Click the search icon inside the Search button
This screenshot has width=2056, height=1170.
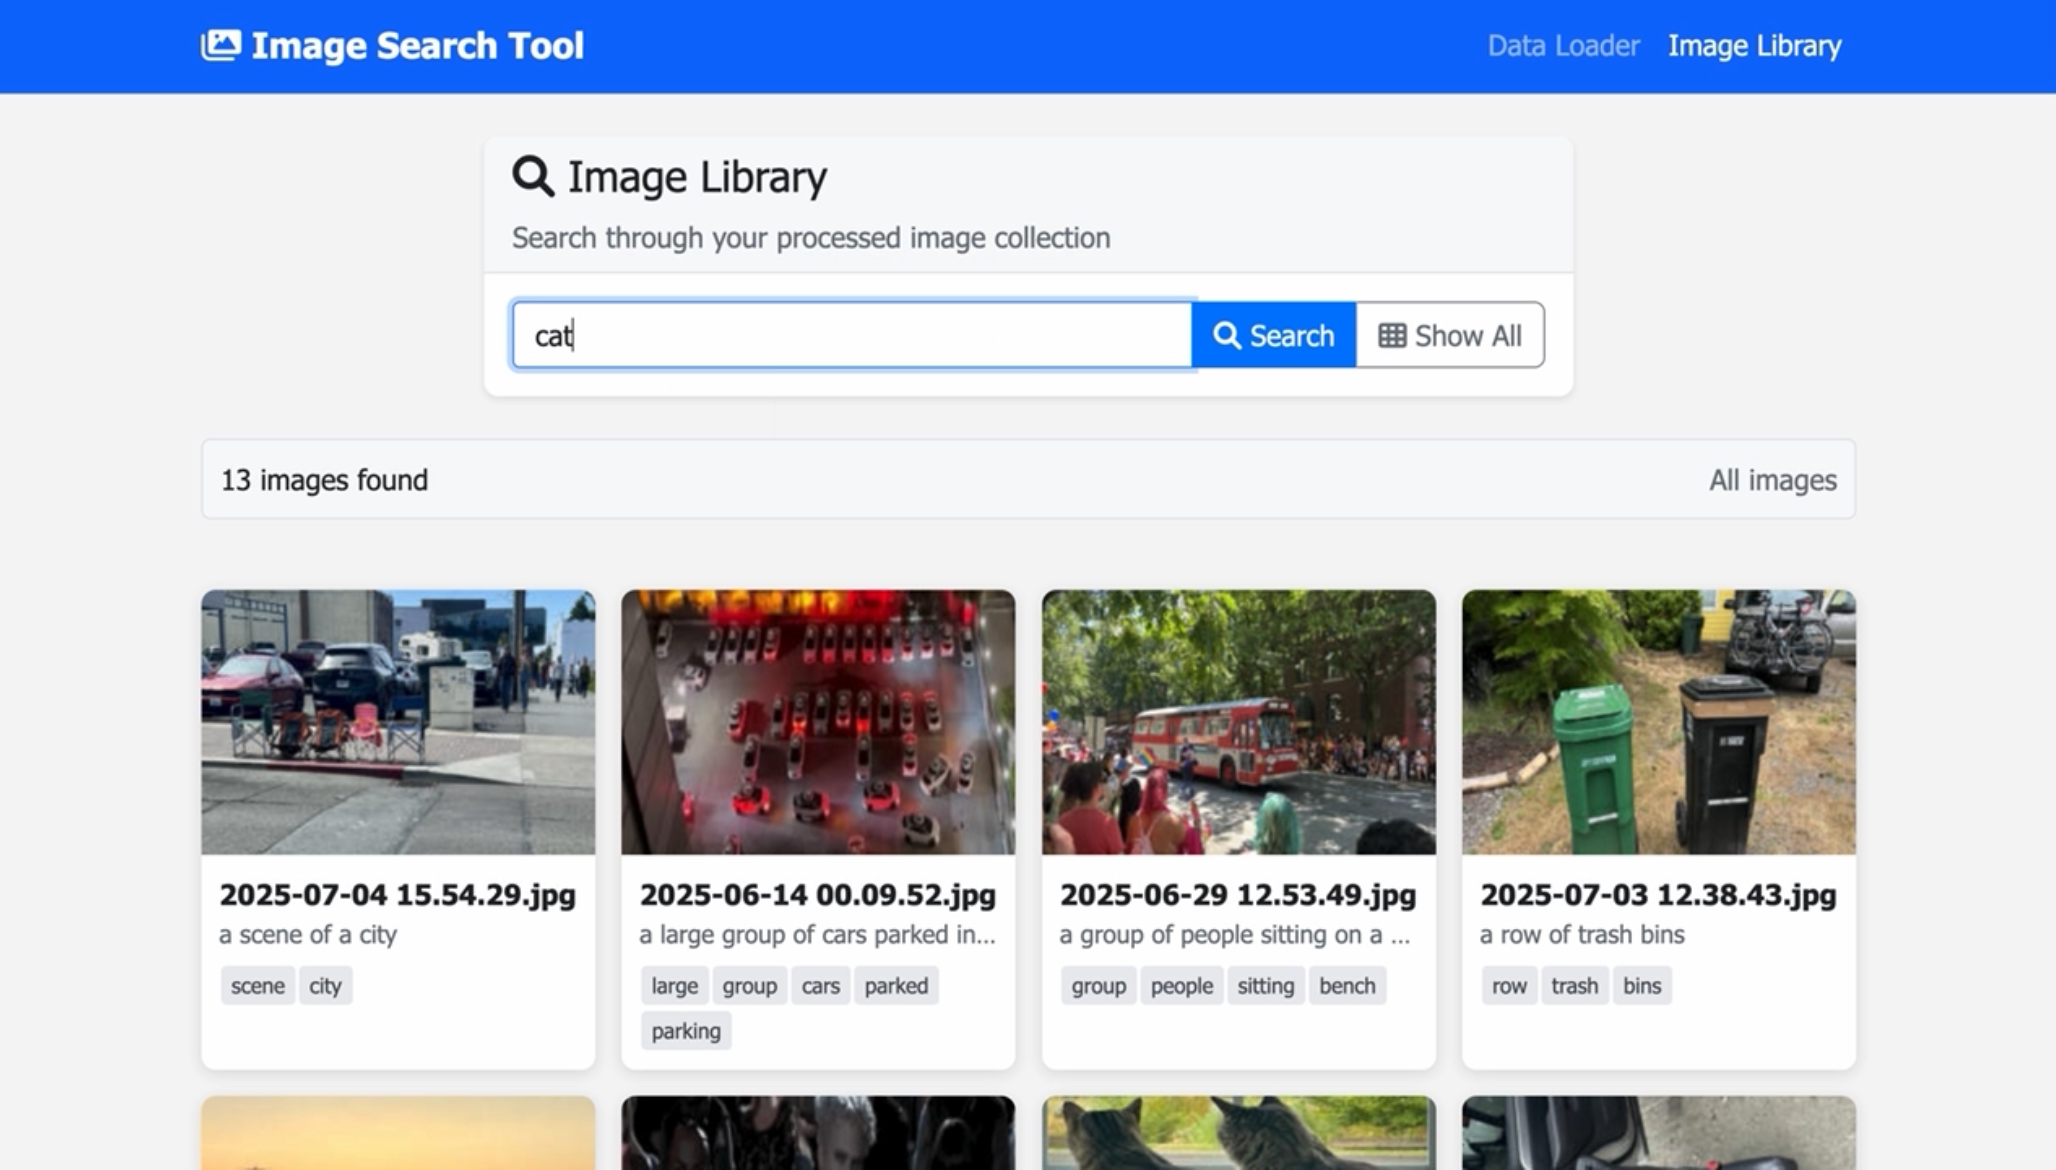point(1227,335)
